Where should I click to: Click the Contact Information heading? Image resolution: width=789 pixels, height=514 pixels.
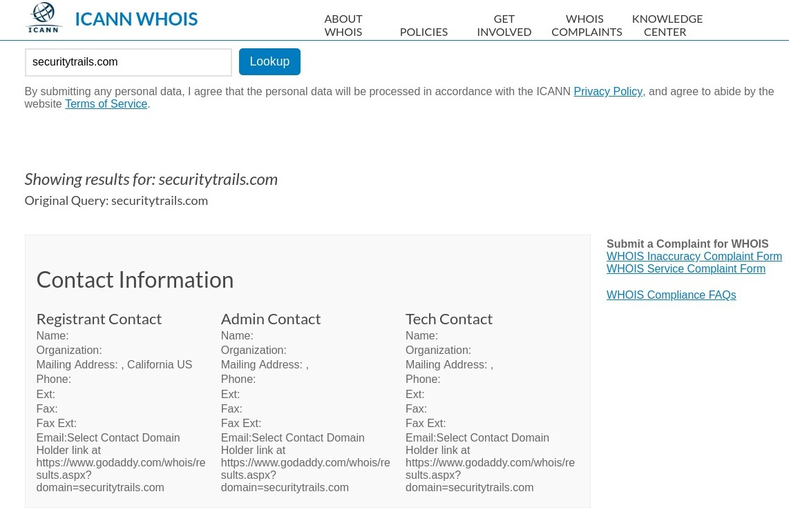(x=135, y=280)
